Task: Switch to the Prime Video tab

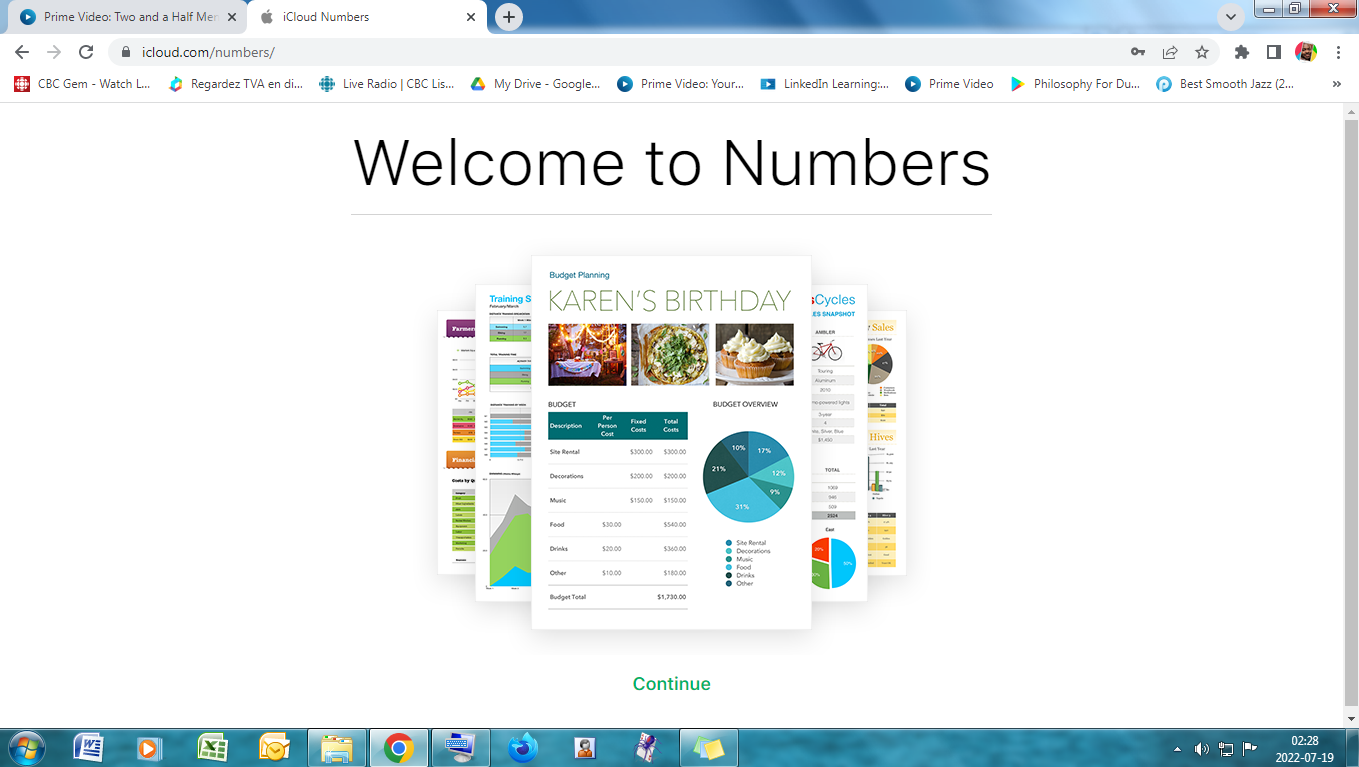Action: point(125,17)
